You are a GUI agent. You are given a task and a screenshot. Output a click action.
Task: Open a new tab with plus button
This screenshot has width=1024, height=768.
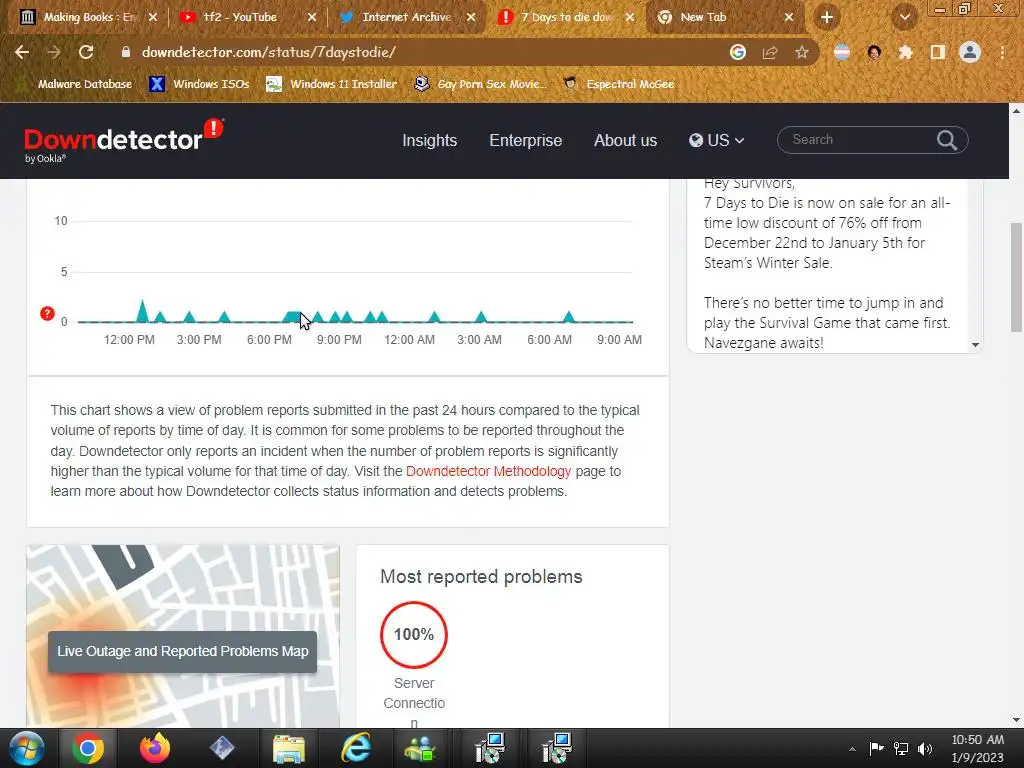[827, 18]
